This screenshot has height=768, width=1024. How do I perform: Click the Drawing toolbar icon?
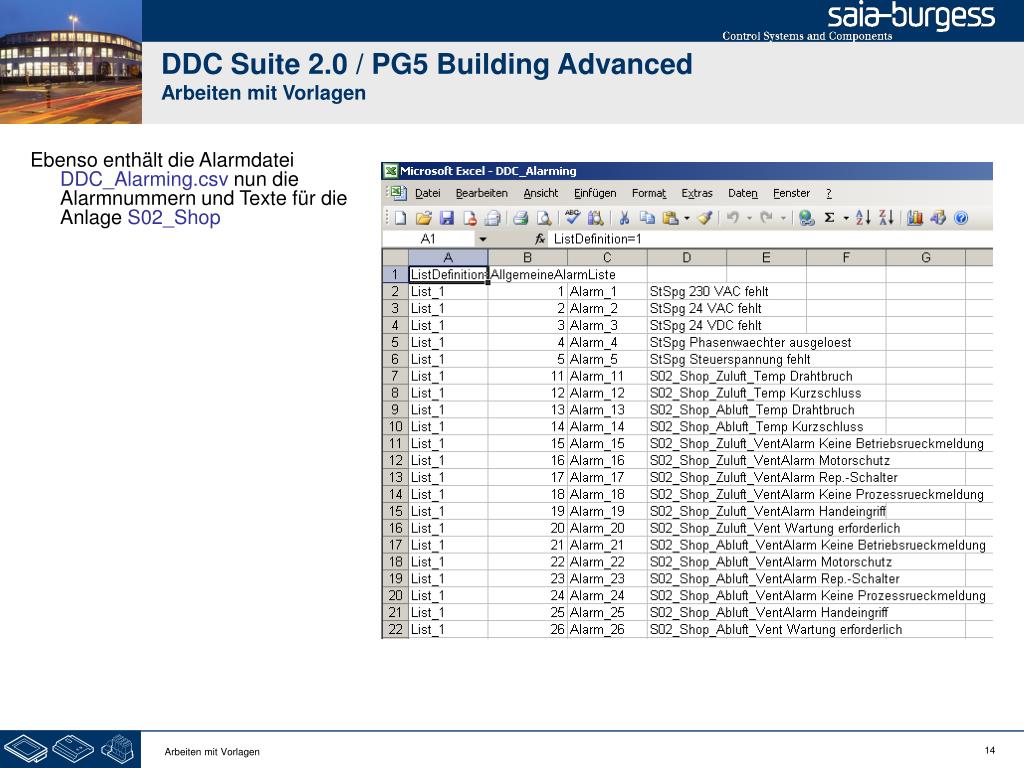click(x=938, y=218)
